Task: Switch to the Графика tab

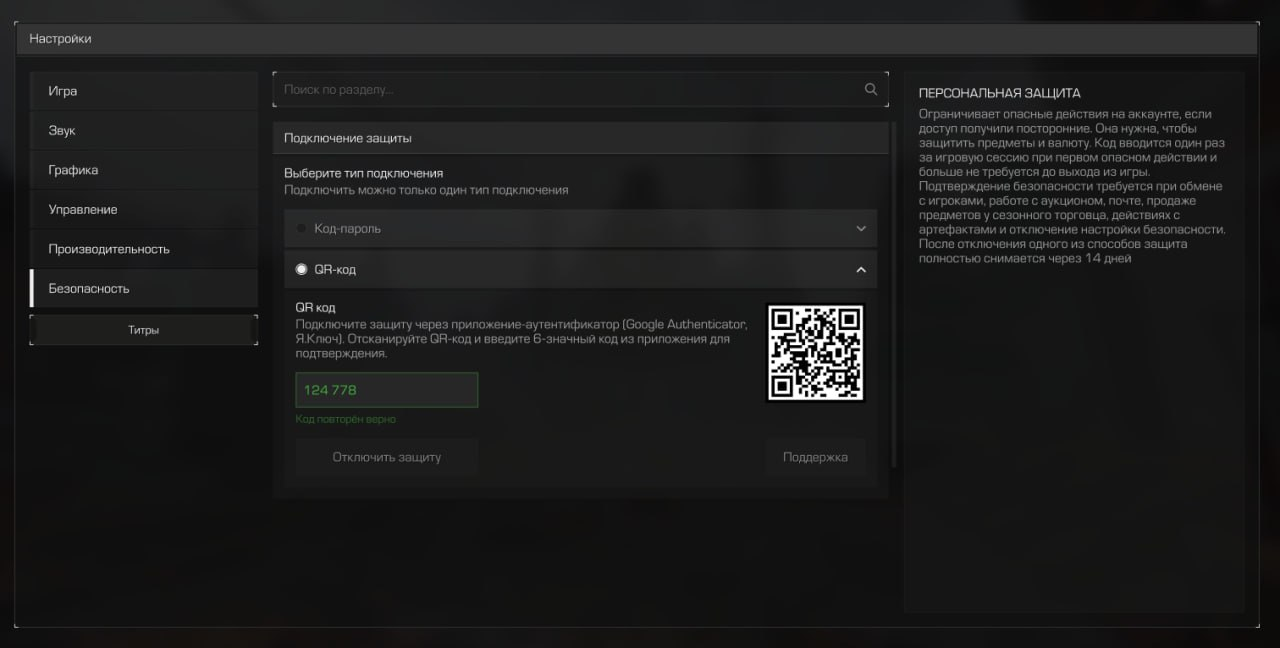Action: coord(144,170)
